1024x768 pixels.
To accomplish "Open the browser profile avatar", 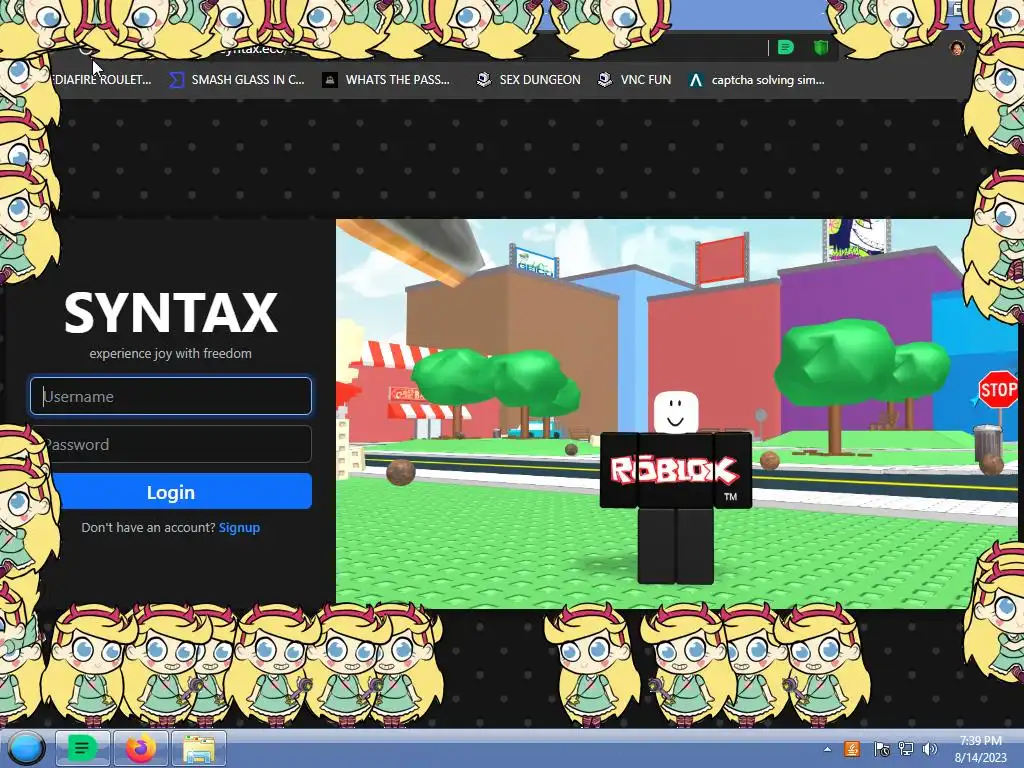I will pyautogui.click(x=957, y=48).
